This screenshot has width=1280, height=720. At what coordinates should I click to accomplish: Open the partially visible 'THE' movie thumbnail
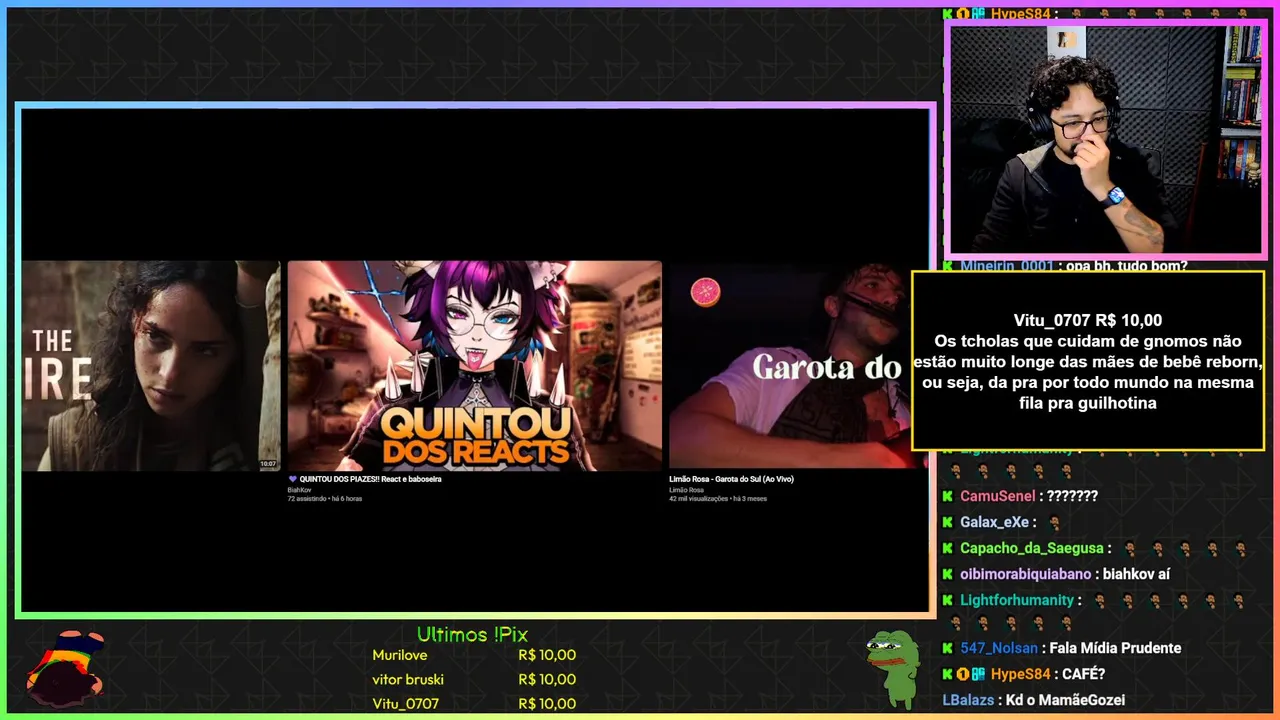tap(151, 365)
